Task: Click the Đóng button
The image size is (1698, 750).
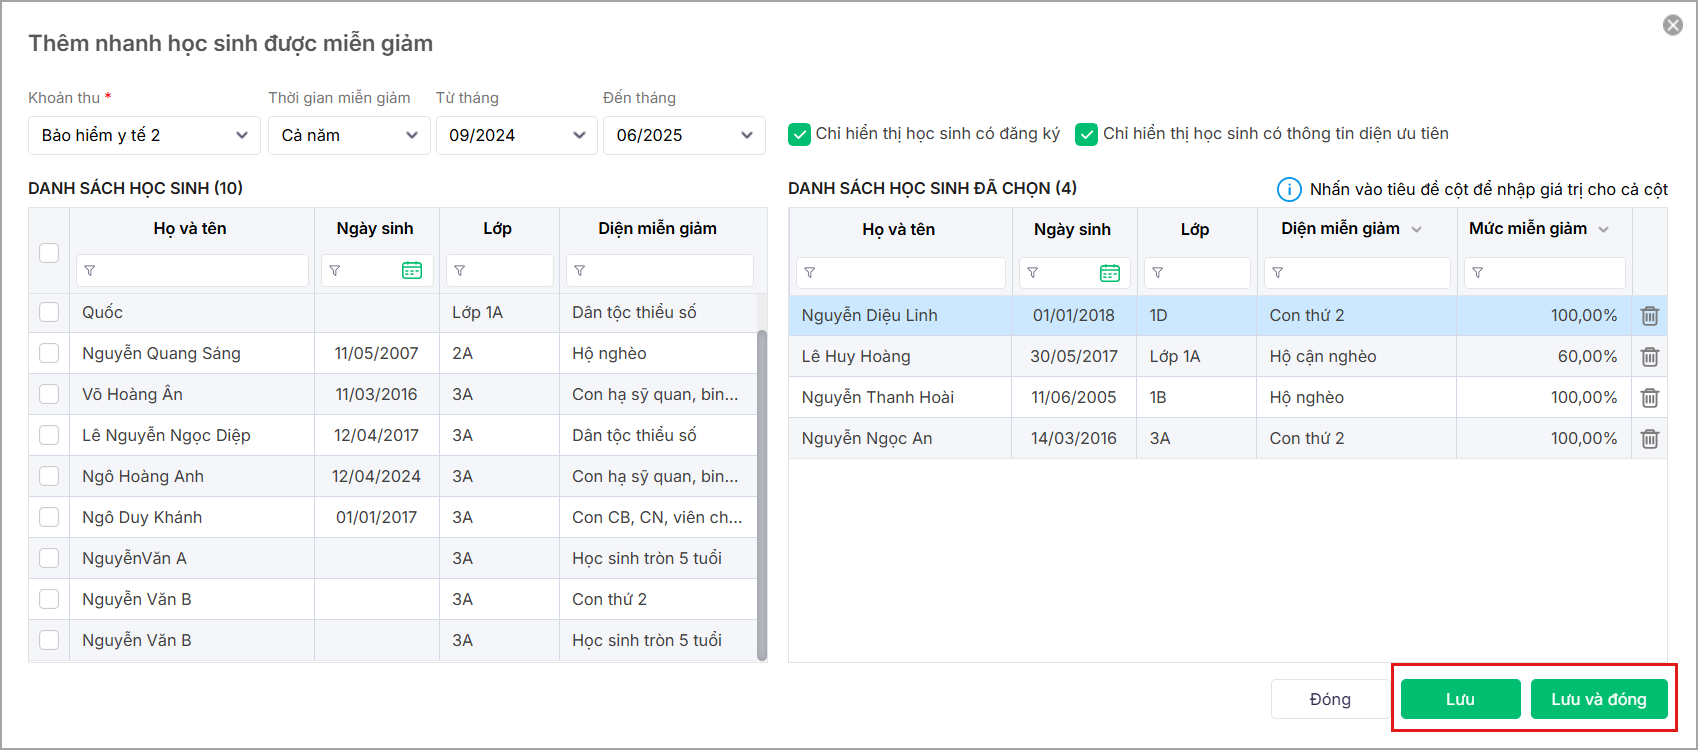Action: point(1330,699)
